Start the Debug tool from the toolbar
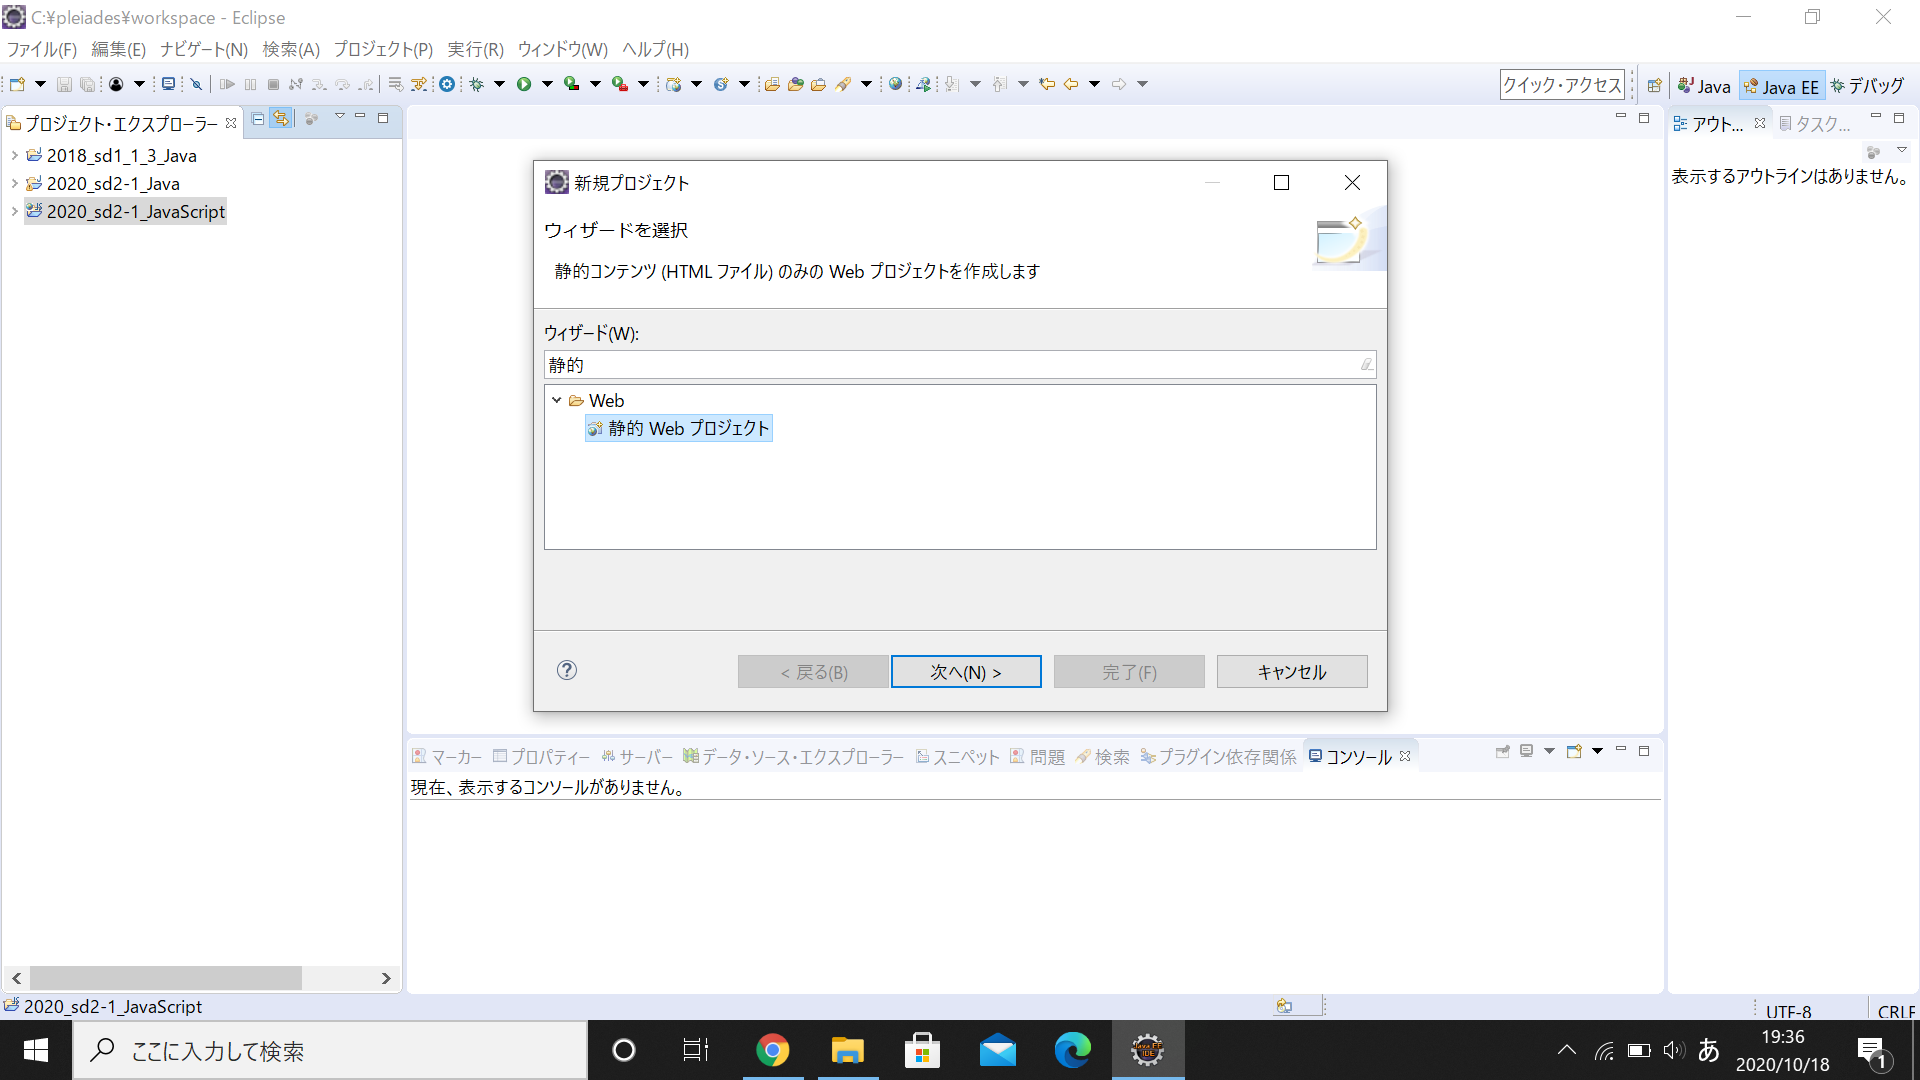Viewport: 1920px width, 1080px height. pyautogui.click(x=474, y=84)
